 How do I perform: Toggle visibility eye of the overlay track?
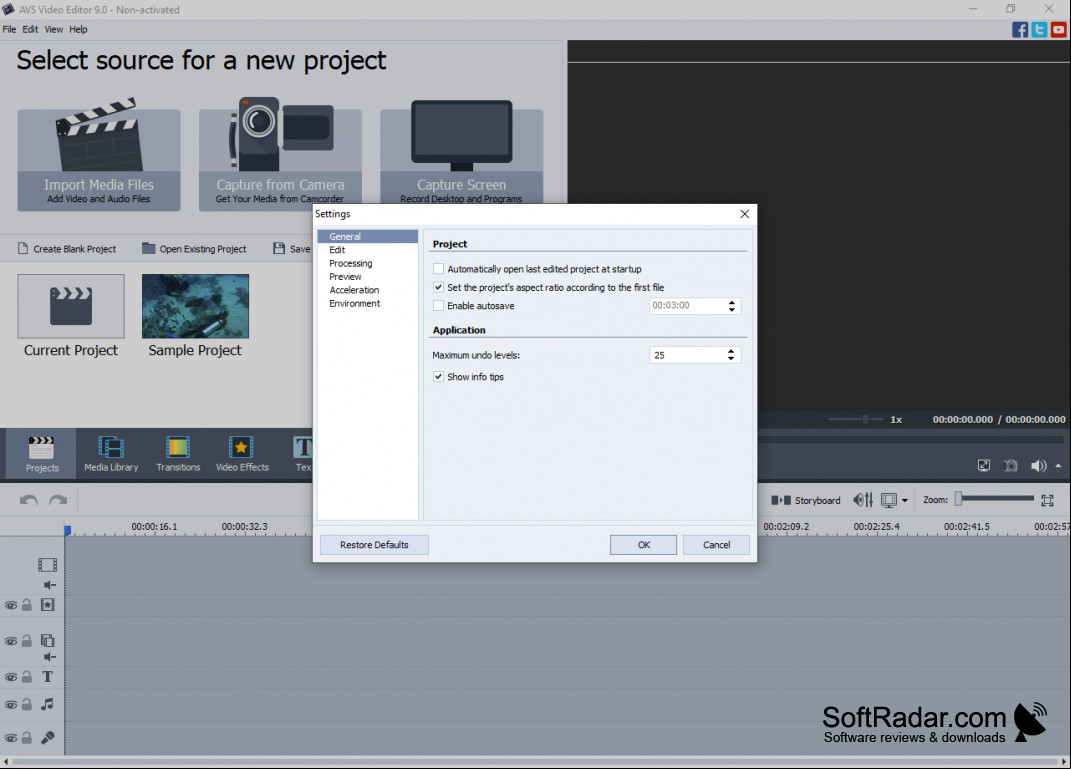coord(11,641)
